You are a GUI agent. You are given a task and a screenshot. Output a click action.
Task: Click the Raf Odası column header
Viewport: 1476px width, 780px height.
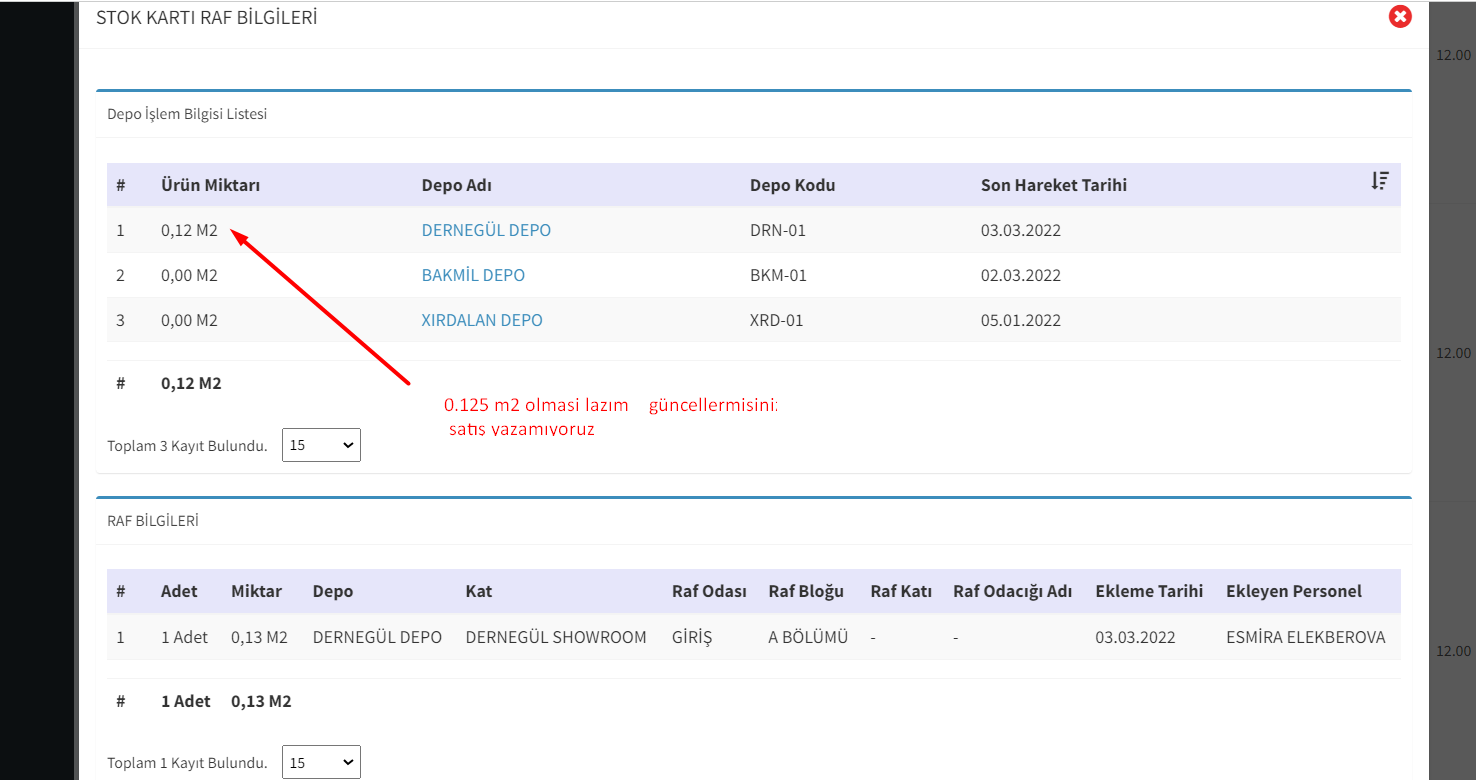click(x=709, y=591)
